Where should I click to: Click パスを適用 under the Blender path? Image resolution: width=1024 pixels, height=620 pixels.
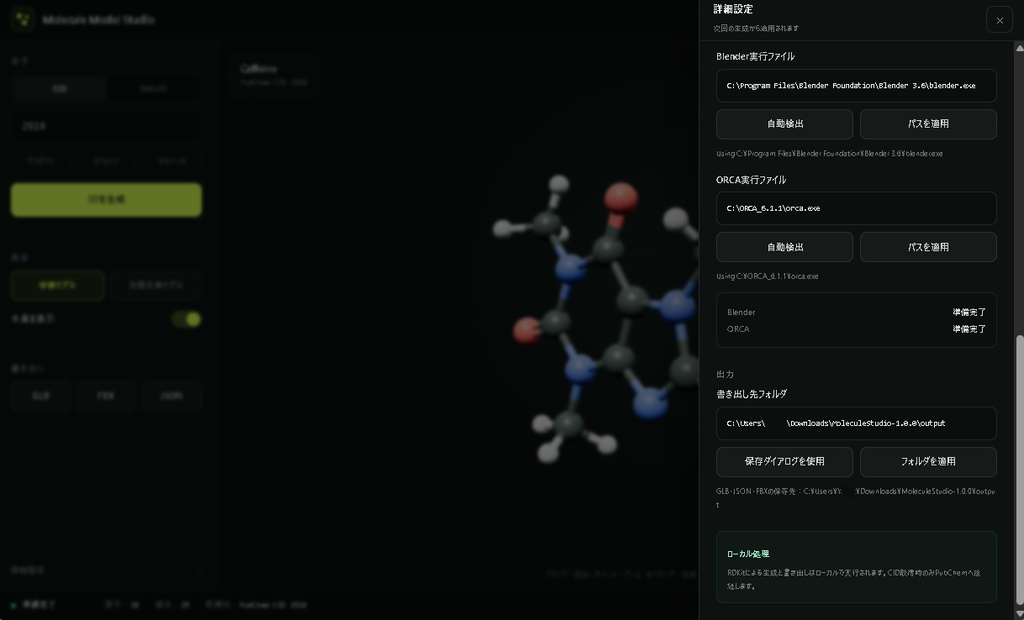(928, 124)
